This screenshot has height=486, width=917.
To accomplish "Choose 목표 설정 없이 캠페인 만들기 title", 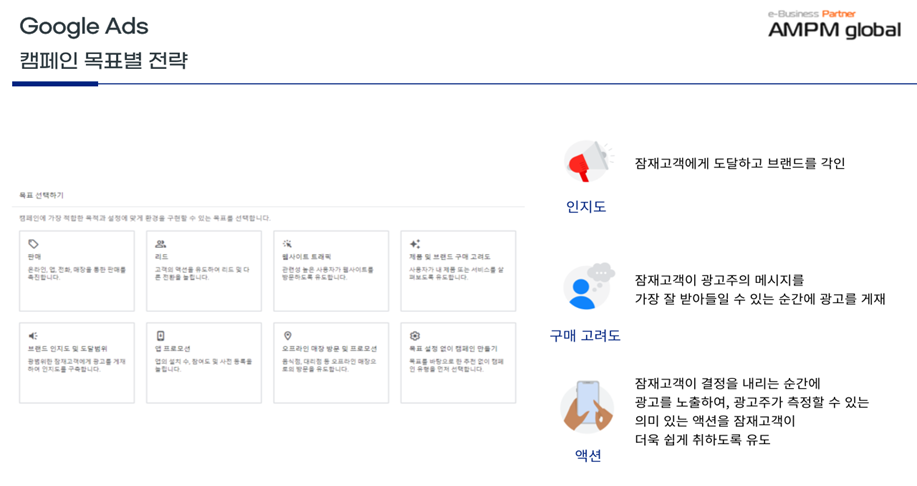I will 453,349.
